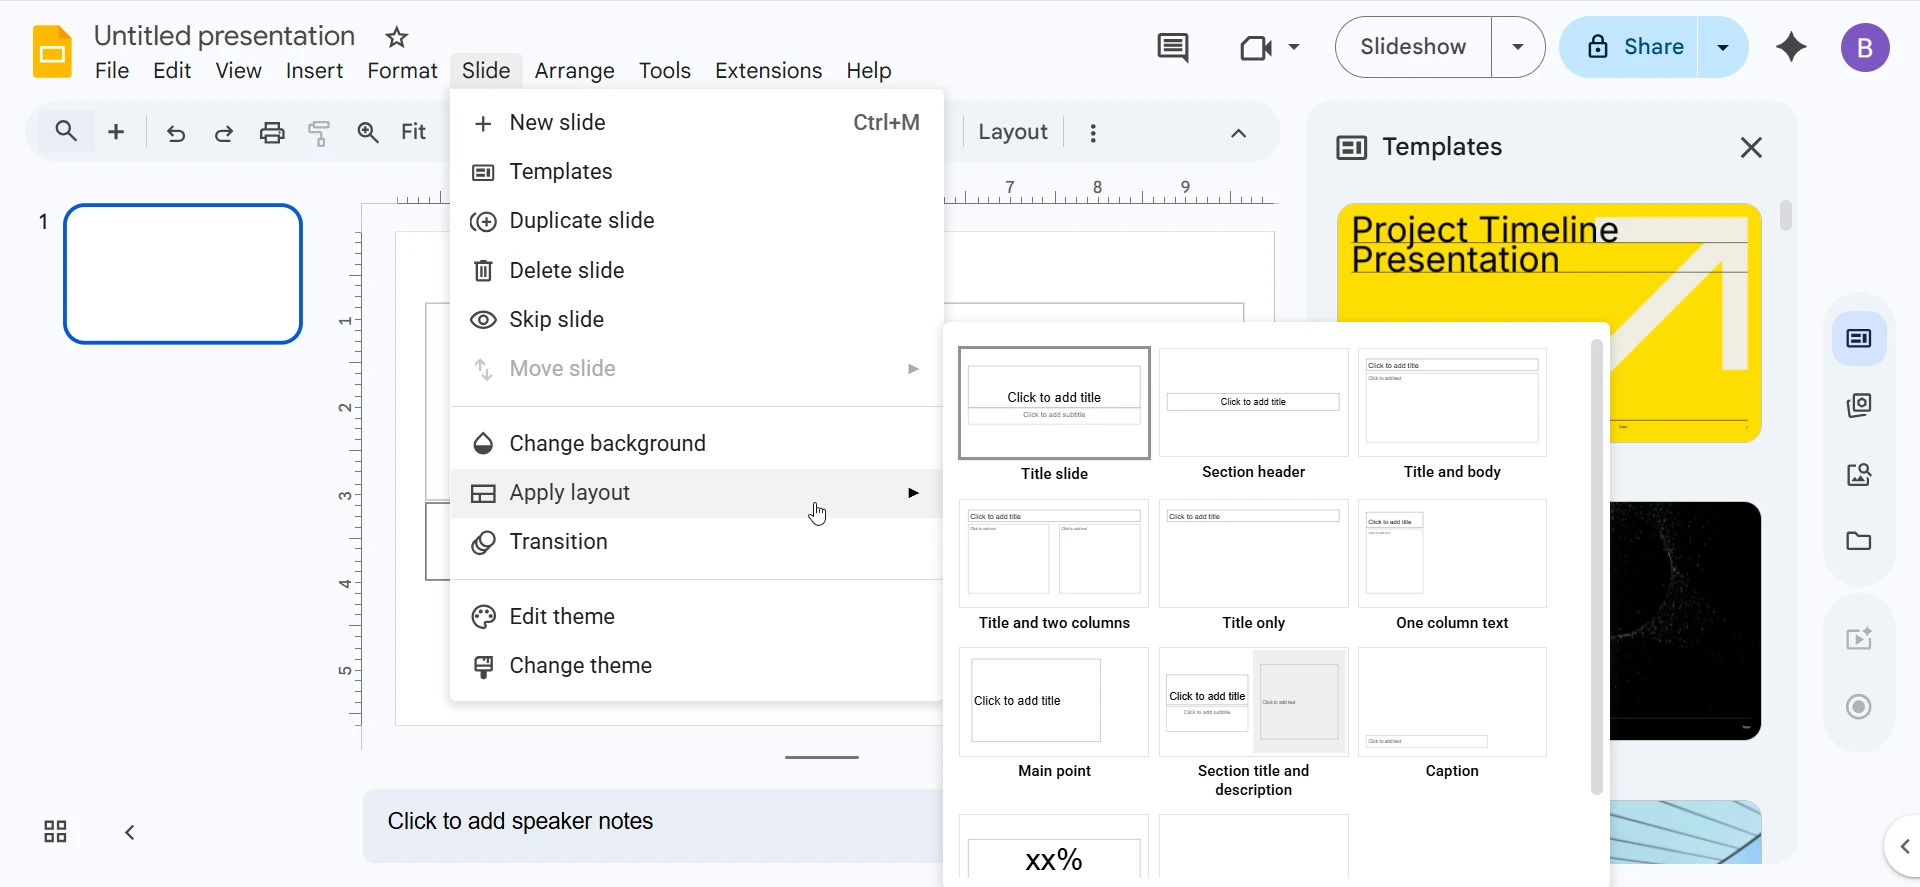Collapse the filmstrip panel arrow

click(x=130, y=832)
